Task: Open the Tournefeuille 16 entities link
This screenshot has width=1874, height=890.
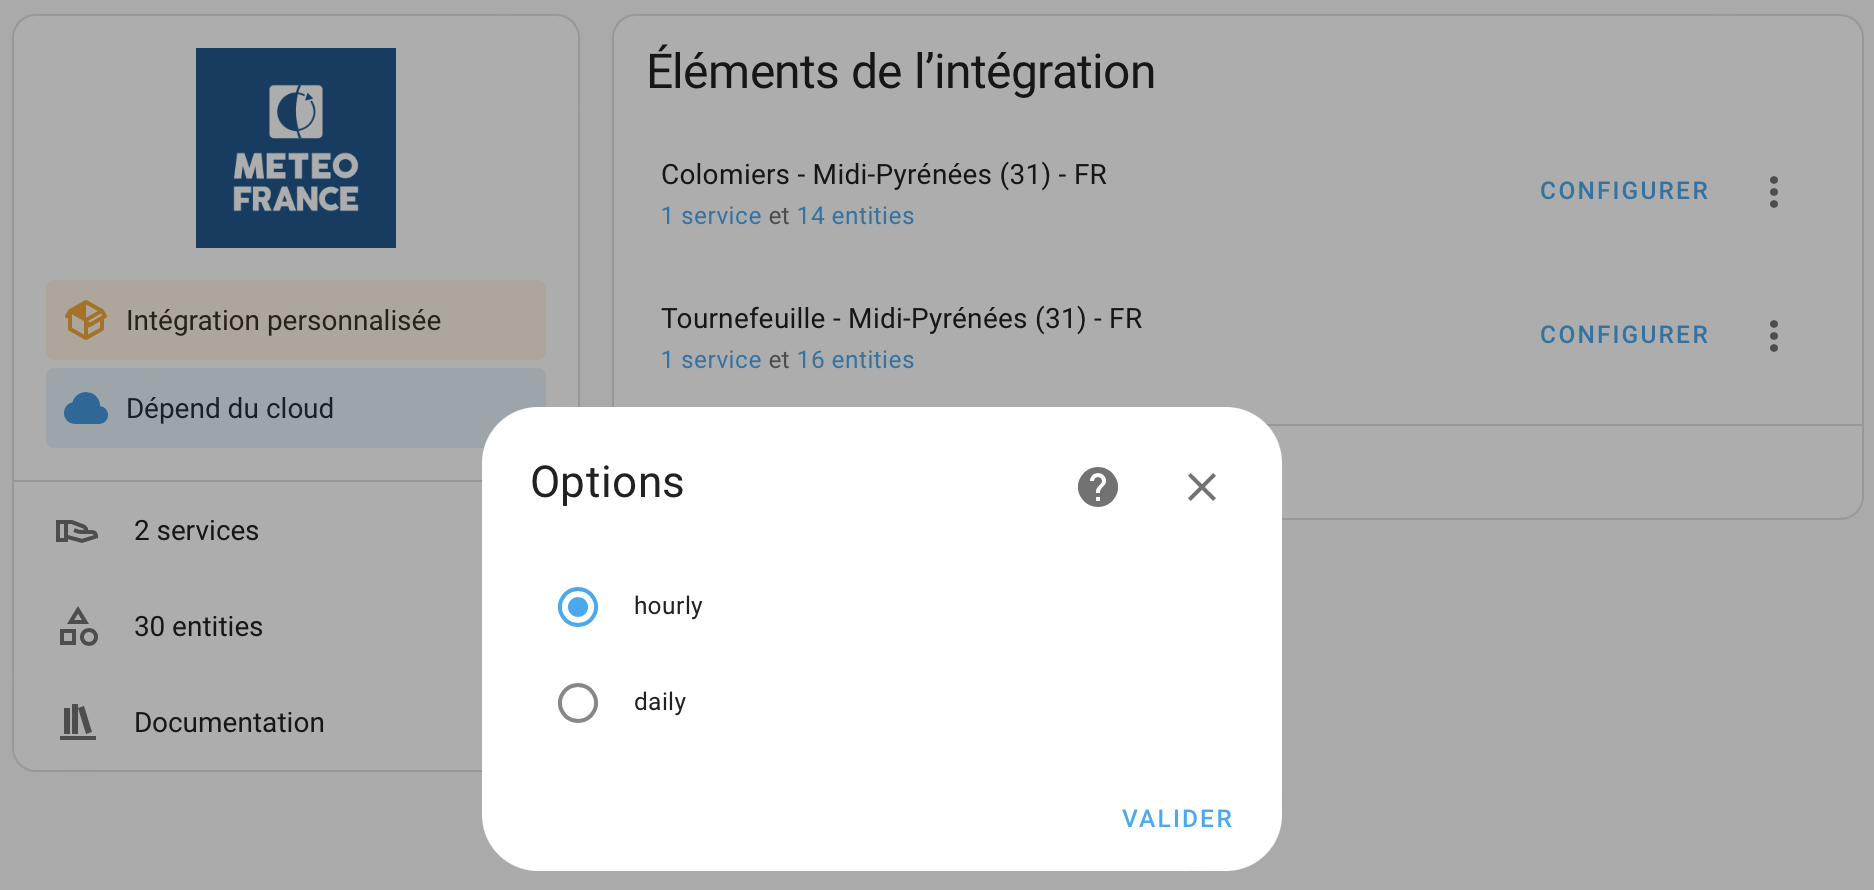Action: (x=855, y=360)
